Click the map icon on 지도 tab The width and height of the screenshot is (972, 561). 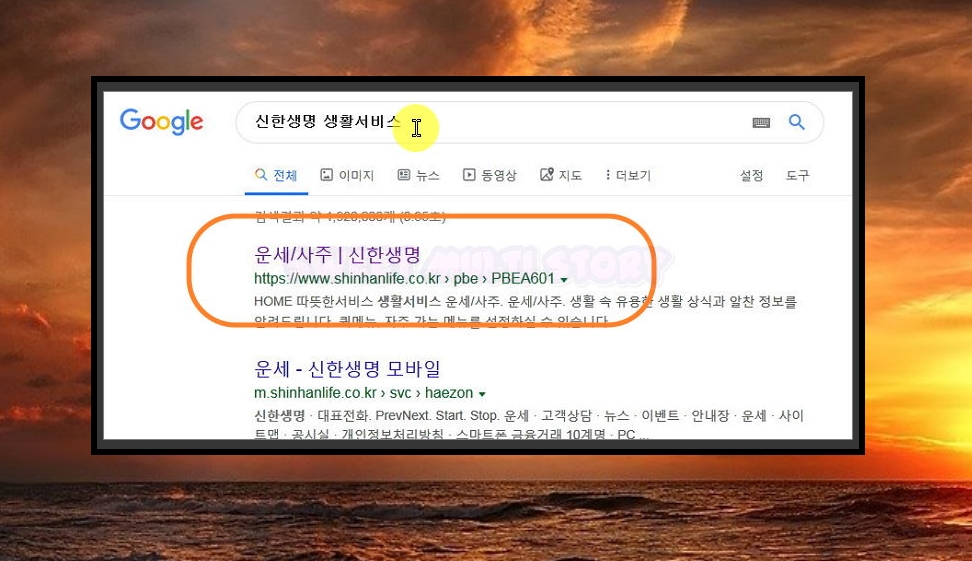pos(547,175)
